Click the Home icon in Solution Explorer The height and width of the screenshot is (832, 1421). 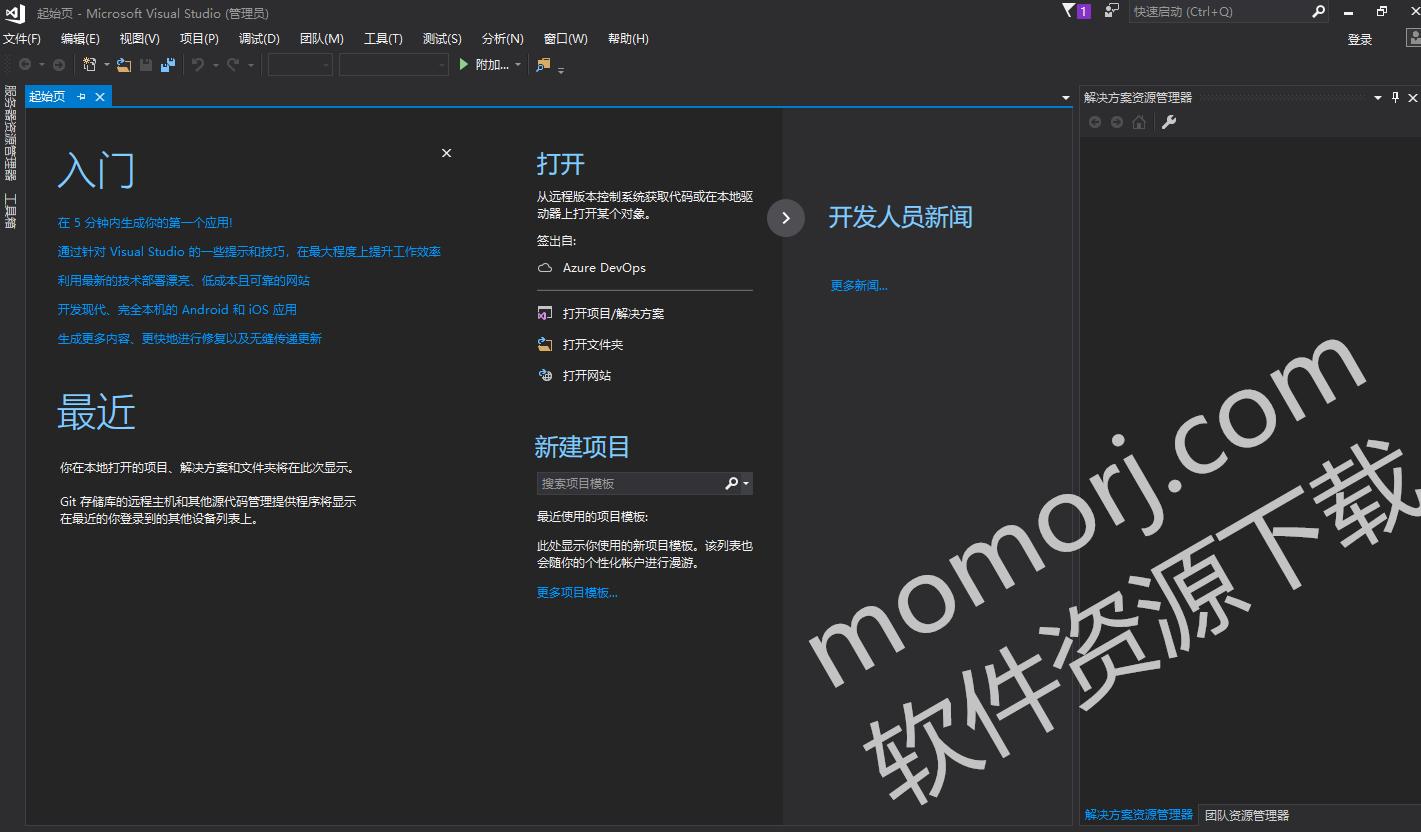click(1139, 122)
